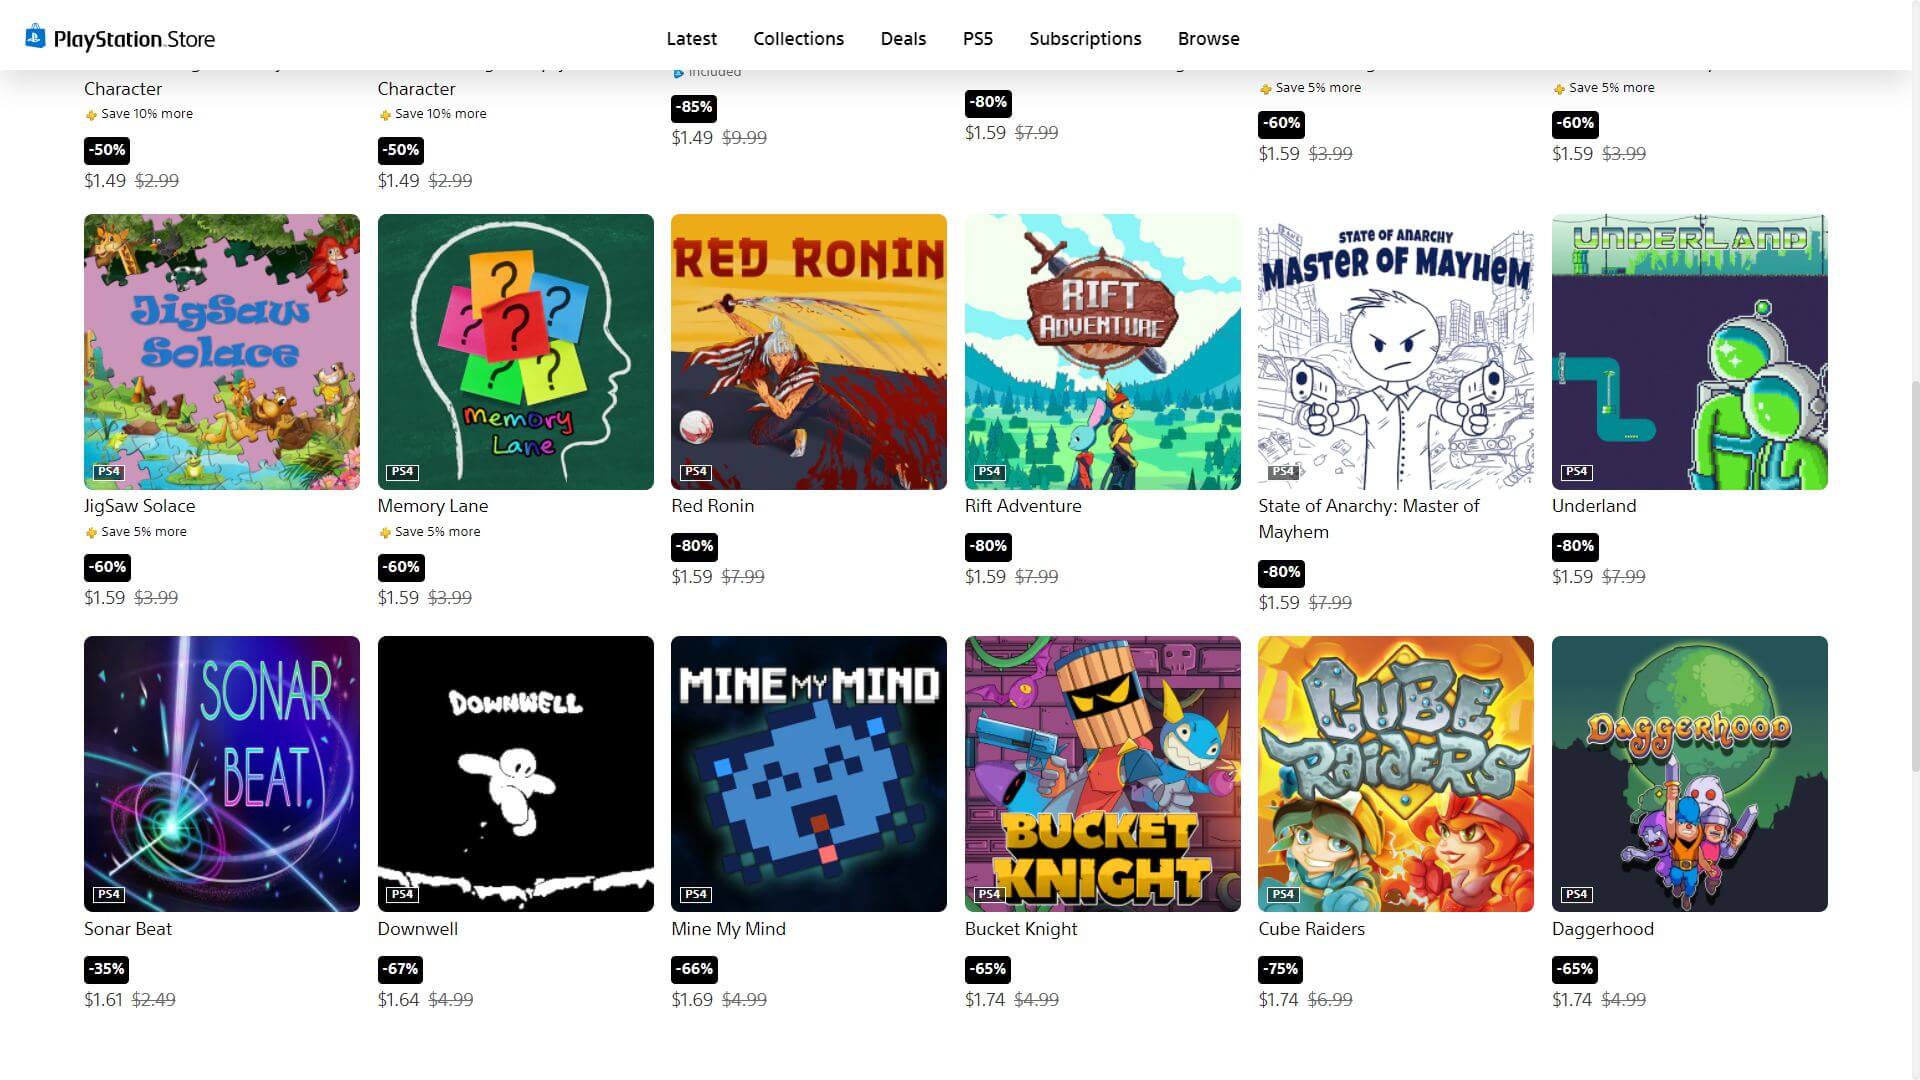Viewport: 1920px width, 1080px height.
Task: Click the PS4 badge on Daggerhood cover
Action: point(1576,894)
